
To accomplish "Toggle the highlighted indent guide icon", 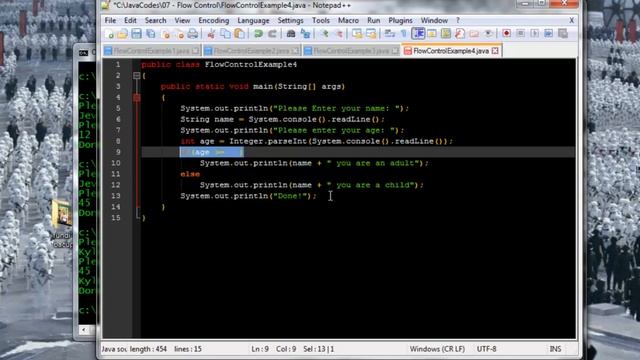I will click(x=418, y=34).
